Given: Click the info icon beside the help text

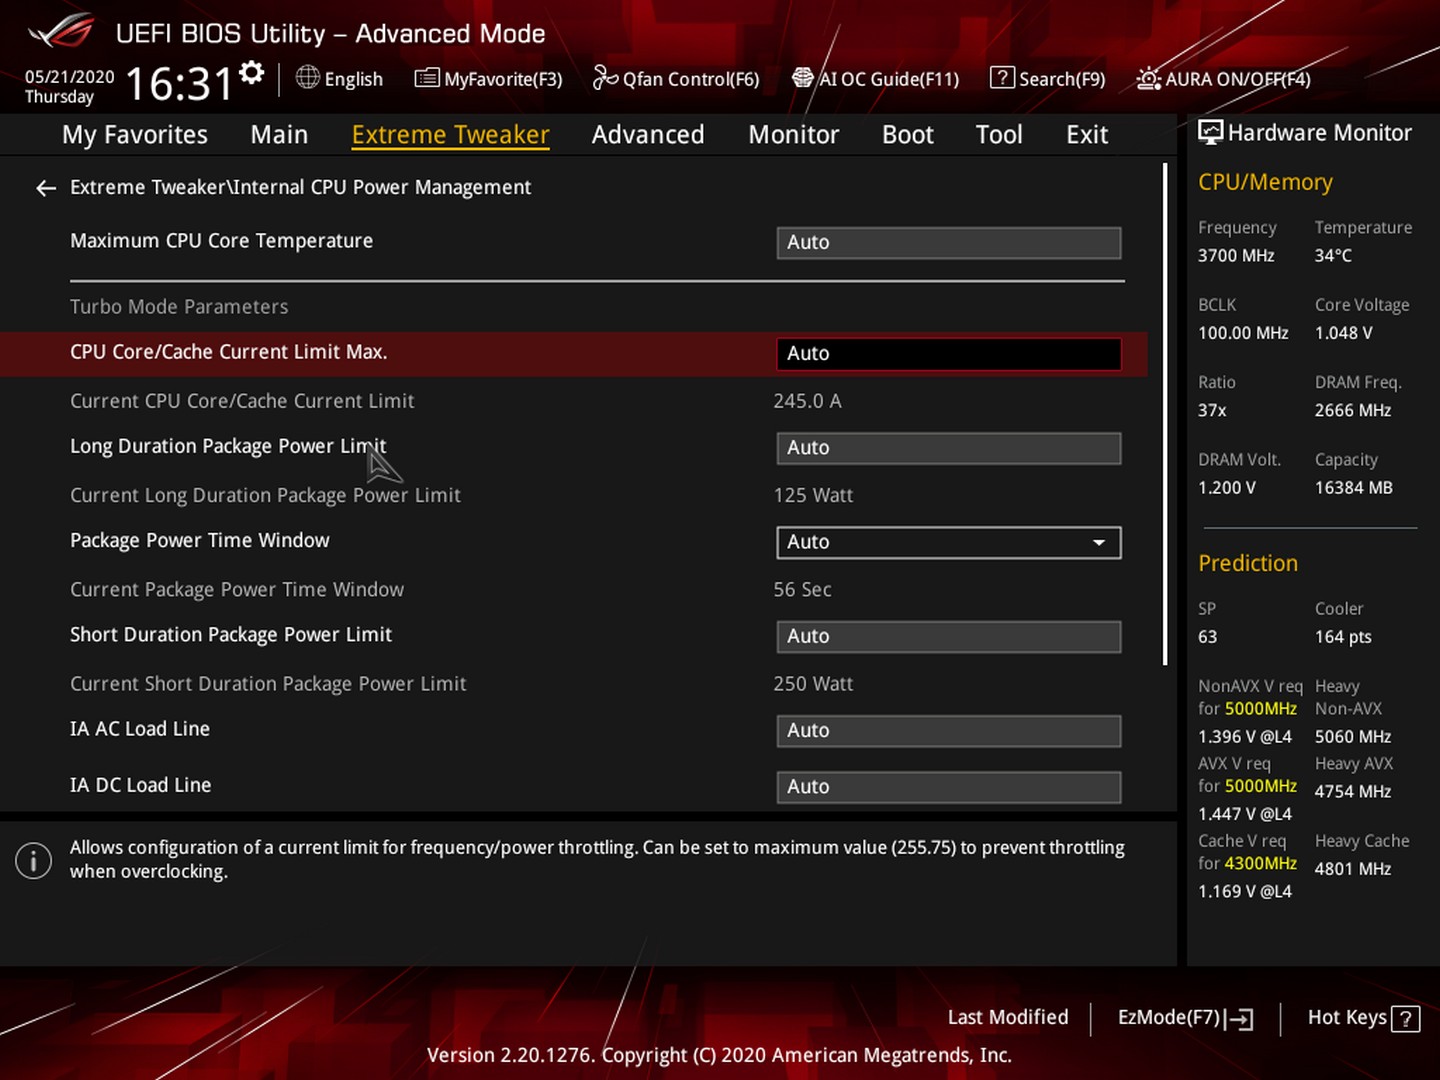Looking at the screenshot, I should pos(33,860).
